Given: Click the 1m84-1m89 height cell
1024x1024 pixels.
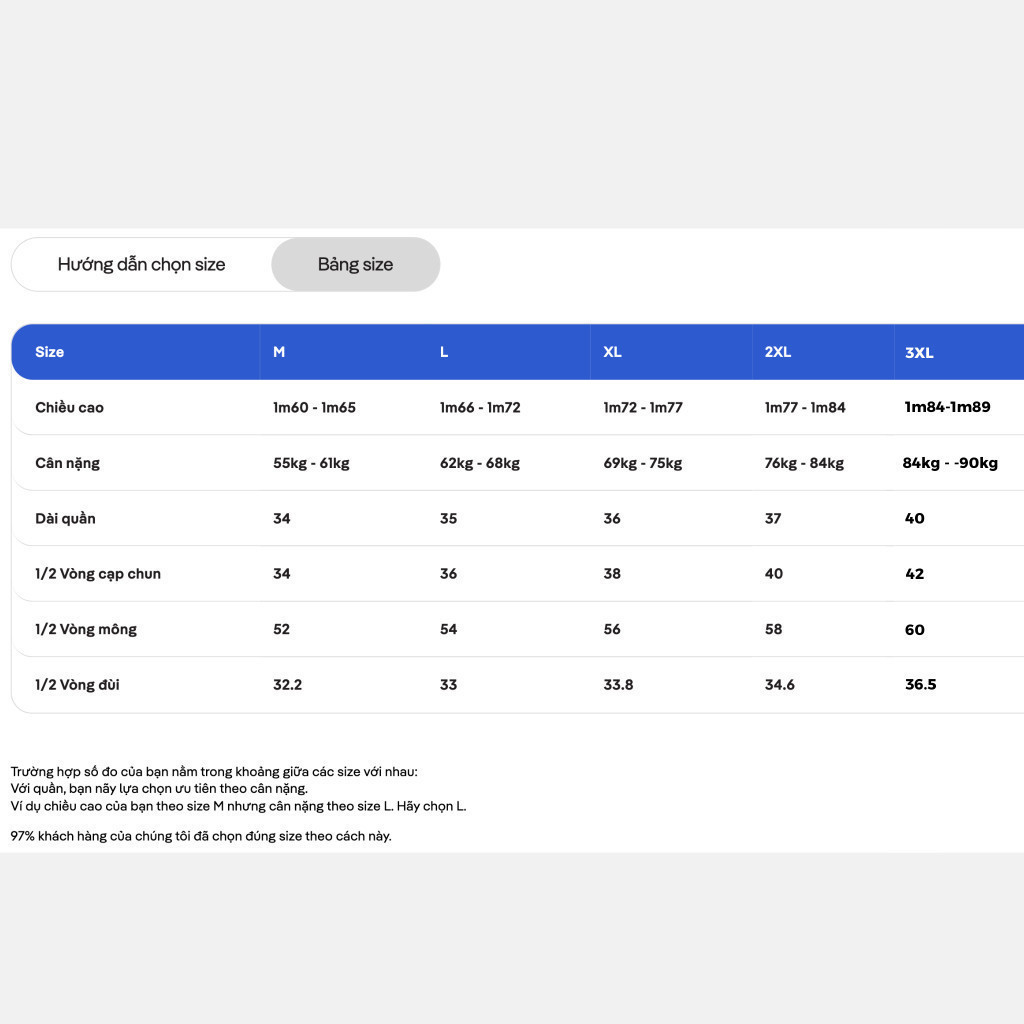Looking at the screenshot, I should (x=948, y=407).
